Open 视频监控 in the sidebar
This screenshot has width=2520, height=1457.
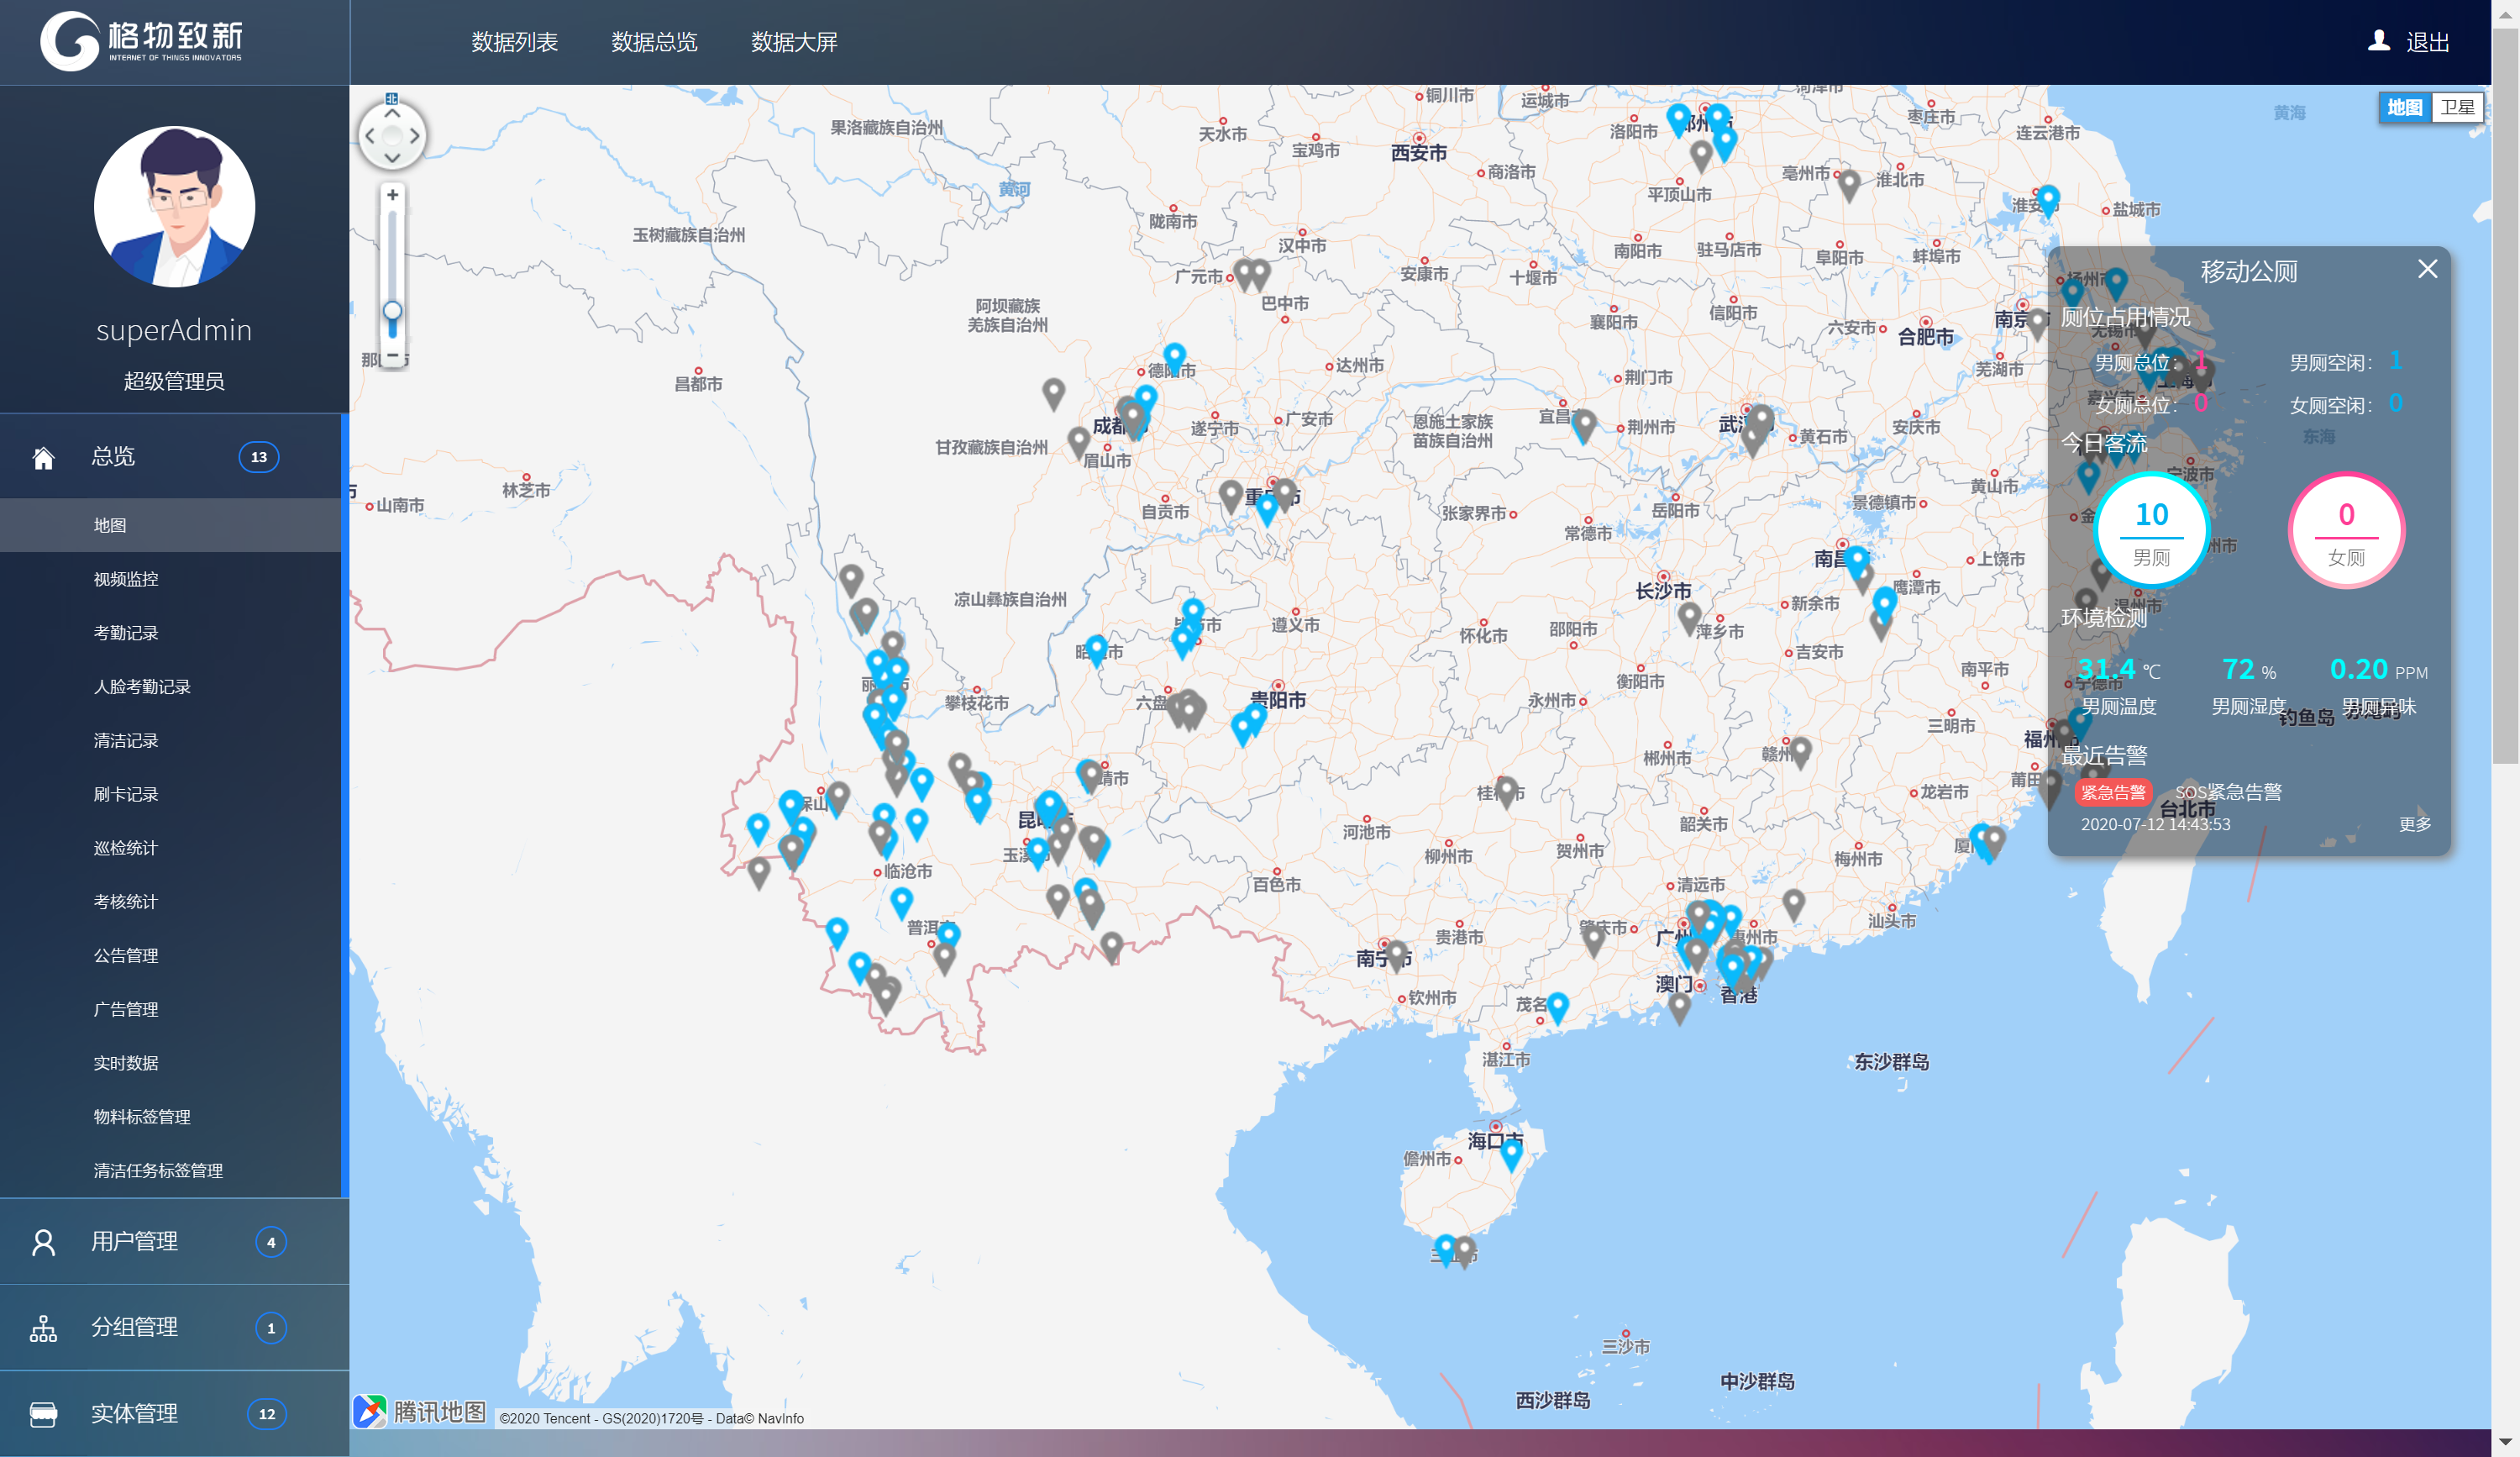point(126,579)
